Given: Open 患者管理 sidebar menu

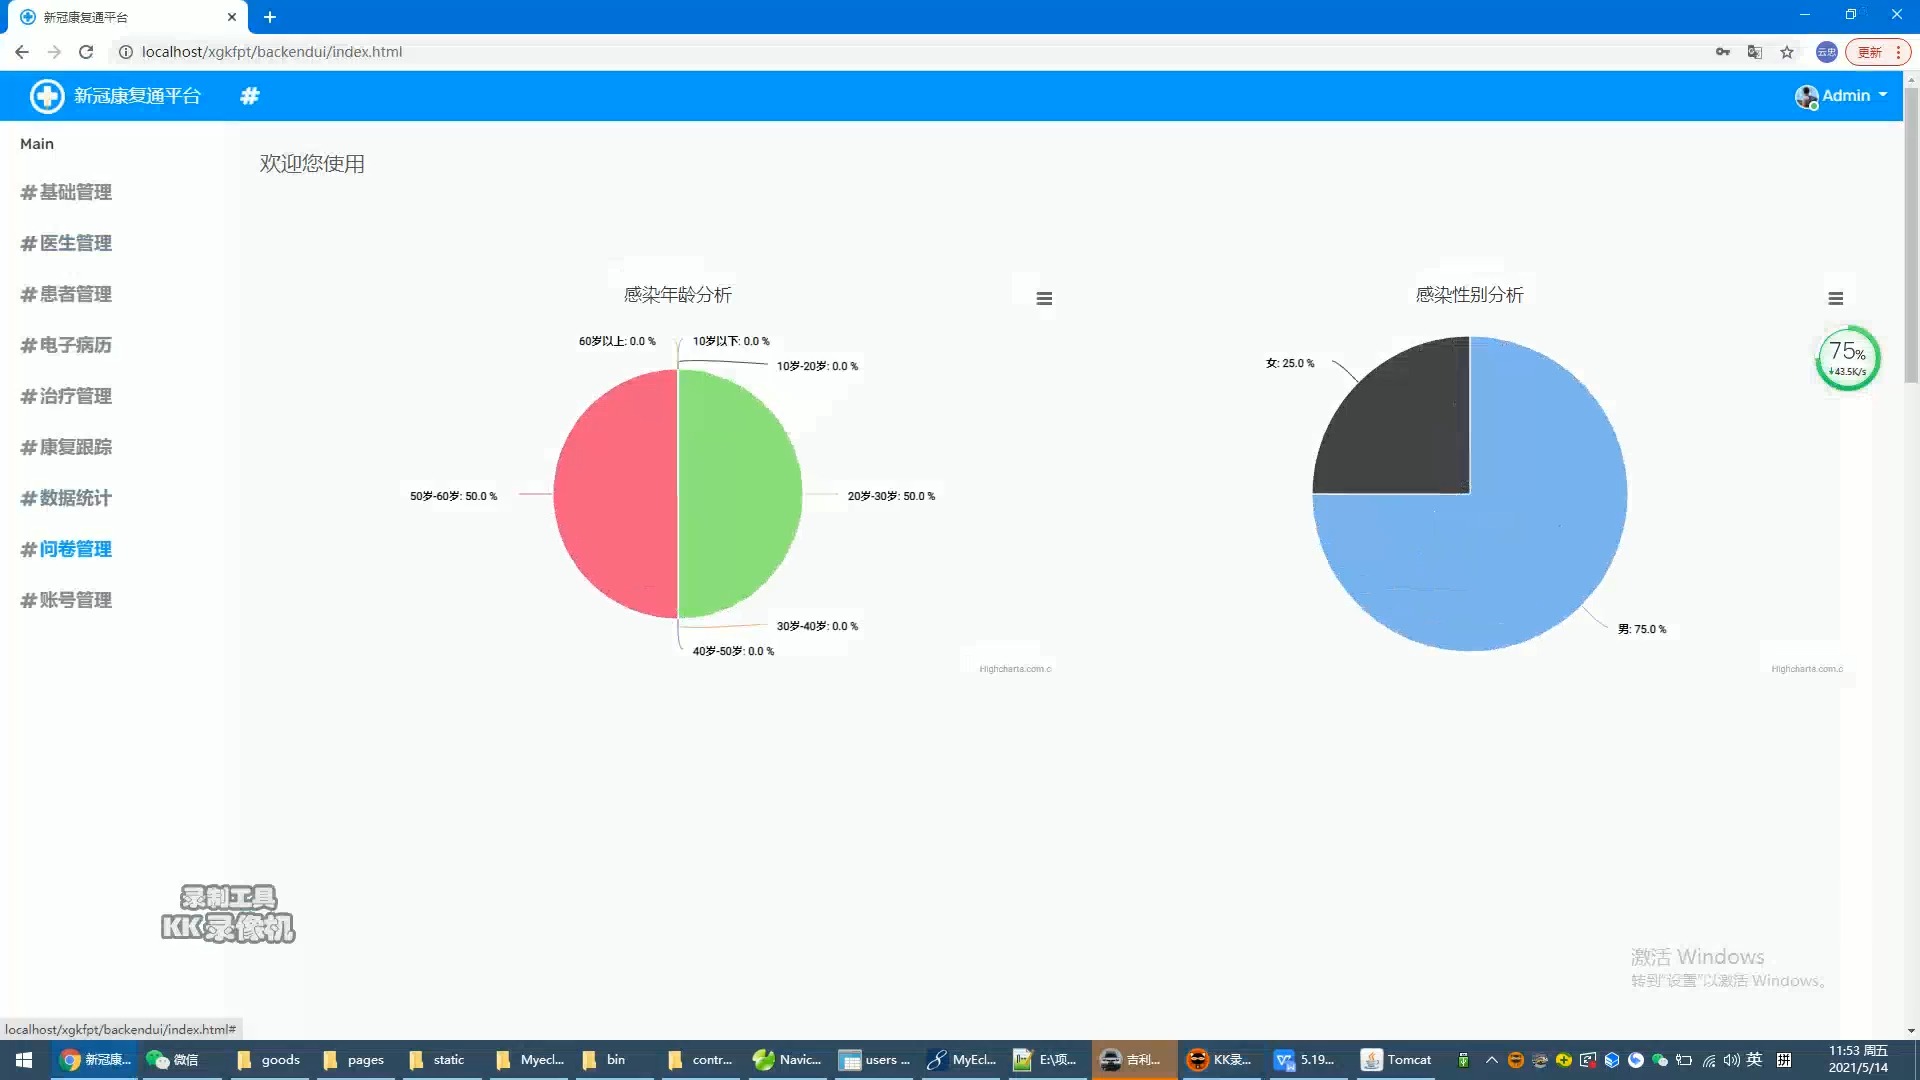Looking at the screenshot, I should pyautogui.click(x=66, y=294).
